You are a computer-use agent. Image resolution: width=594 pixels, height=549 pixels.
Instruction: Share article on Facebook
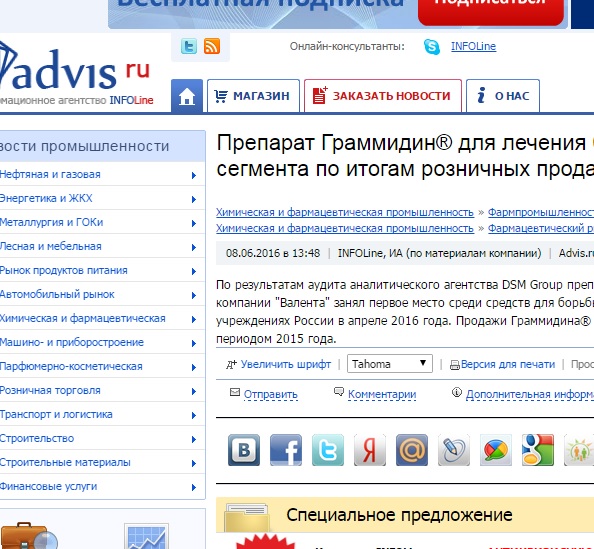286,450
